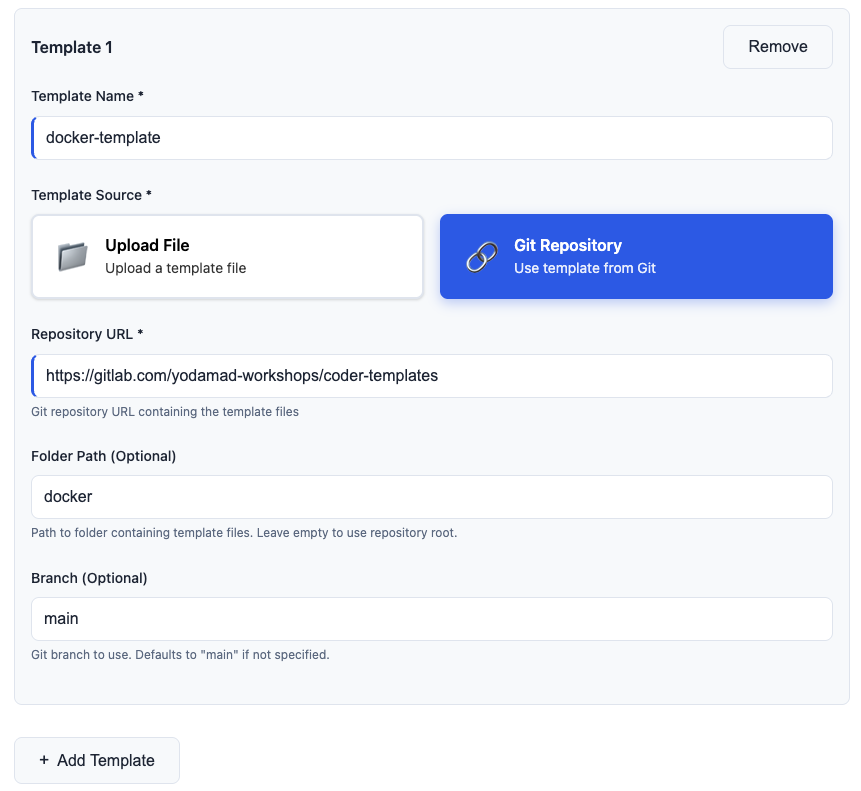Screen dimensions: 861x791
Task: Click the Branch Optional field label
Action: coord(91,578)
